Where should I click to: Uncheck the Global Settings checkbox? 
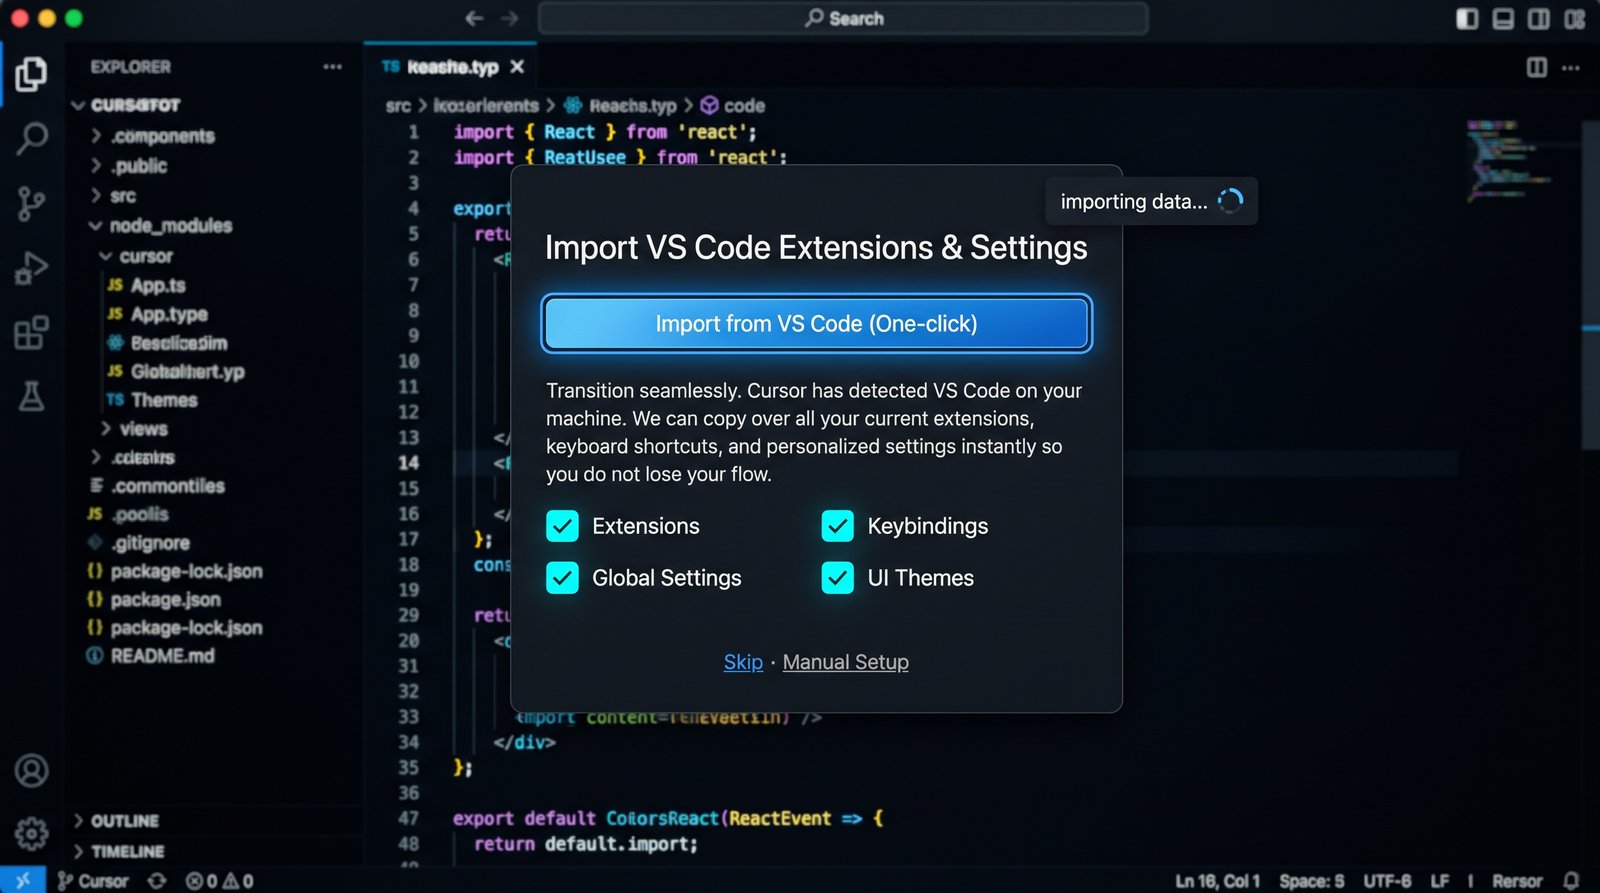pyautogui.click(x=562, y=578)
